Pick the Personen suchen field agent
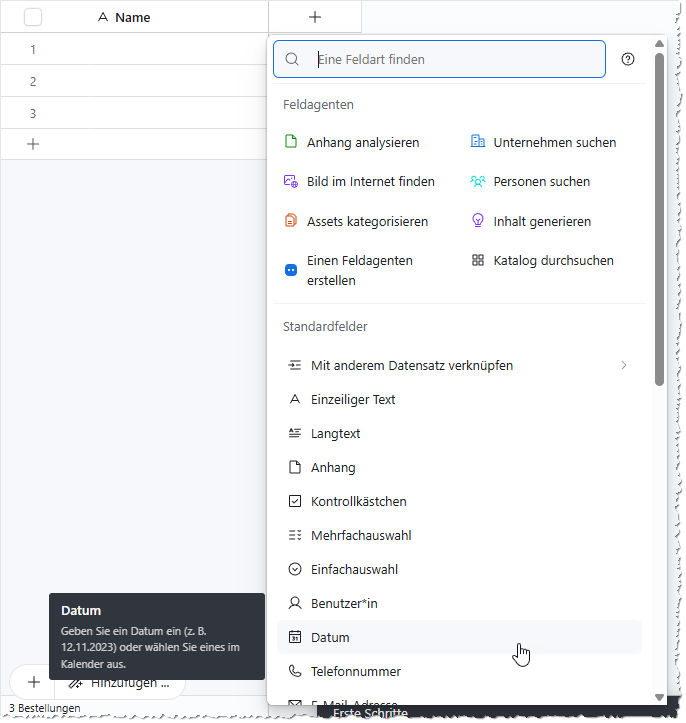 tap(541, 181)
